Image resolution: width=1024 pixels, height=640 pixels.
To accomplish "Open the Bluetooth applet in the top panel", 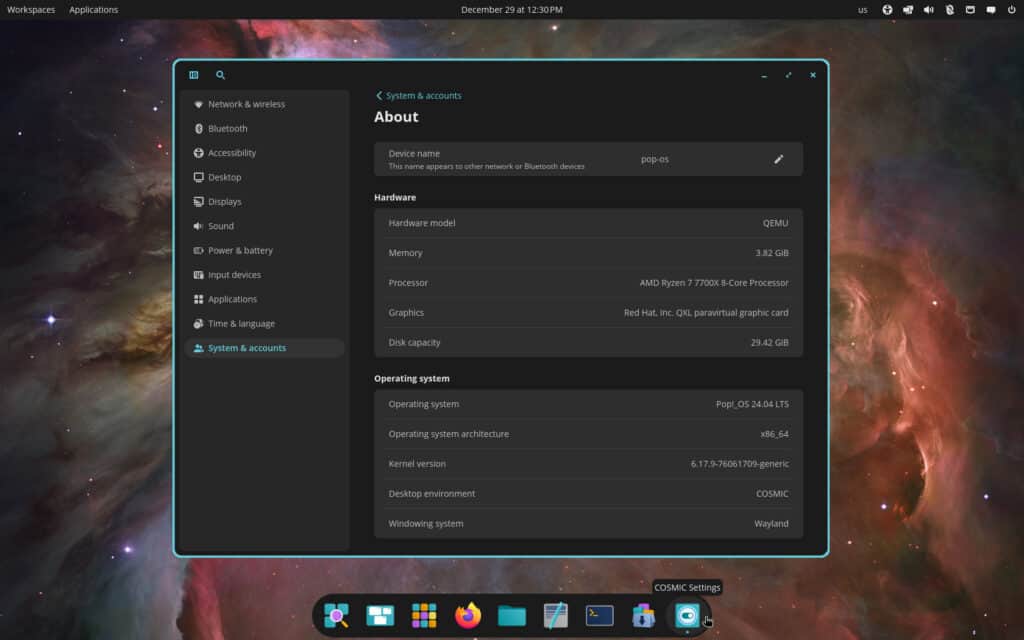I will [950, 10].
